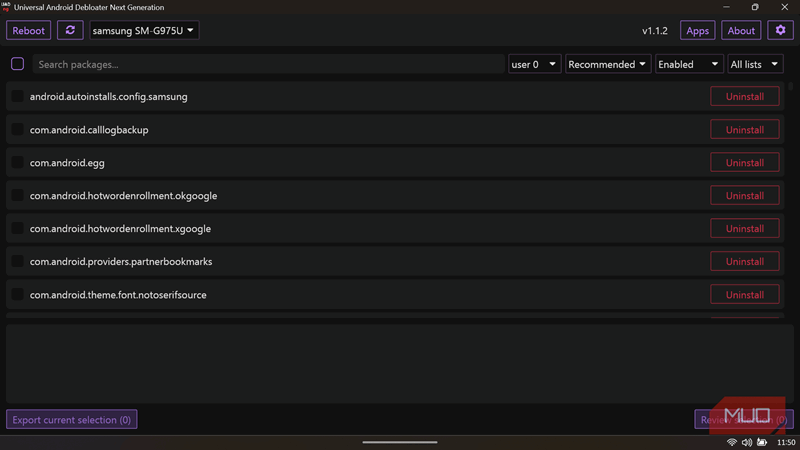Uninstall com.android.providers.partnerbookmarks

(x=744, y=261)
